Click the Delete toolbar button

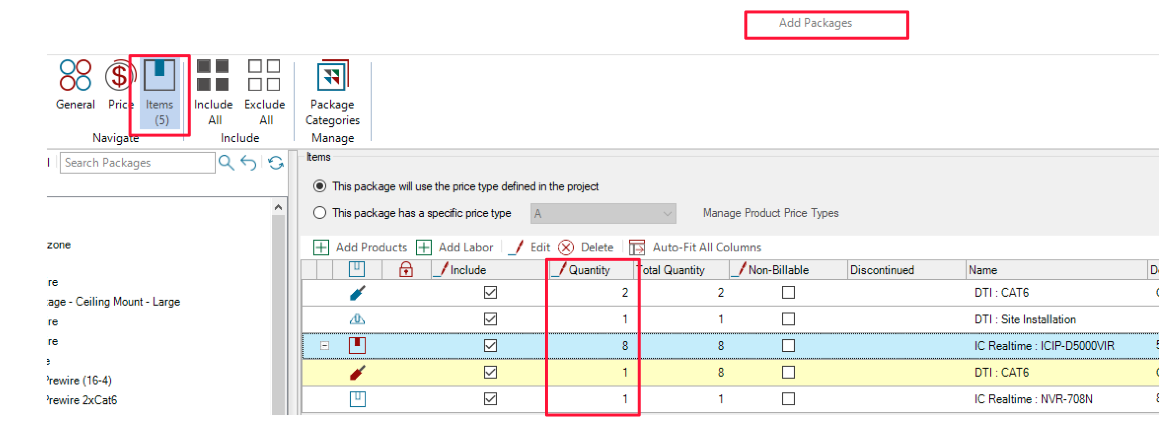586,247
